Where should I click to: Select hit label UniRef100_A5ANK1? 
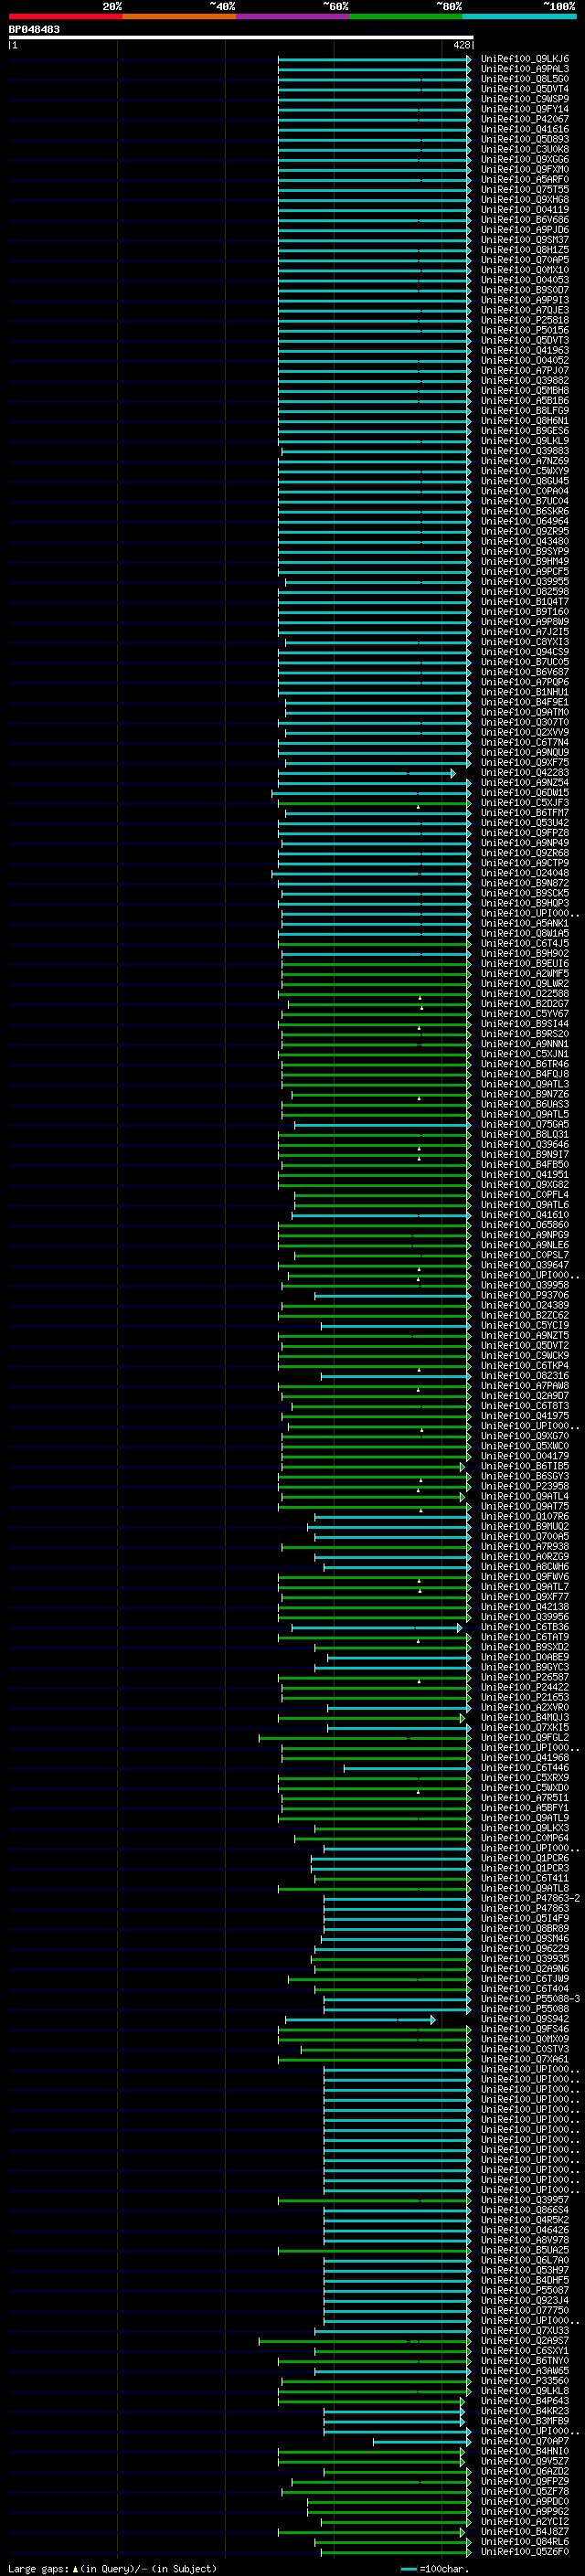point(525,923)
